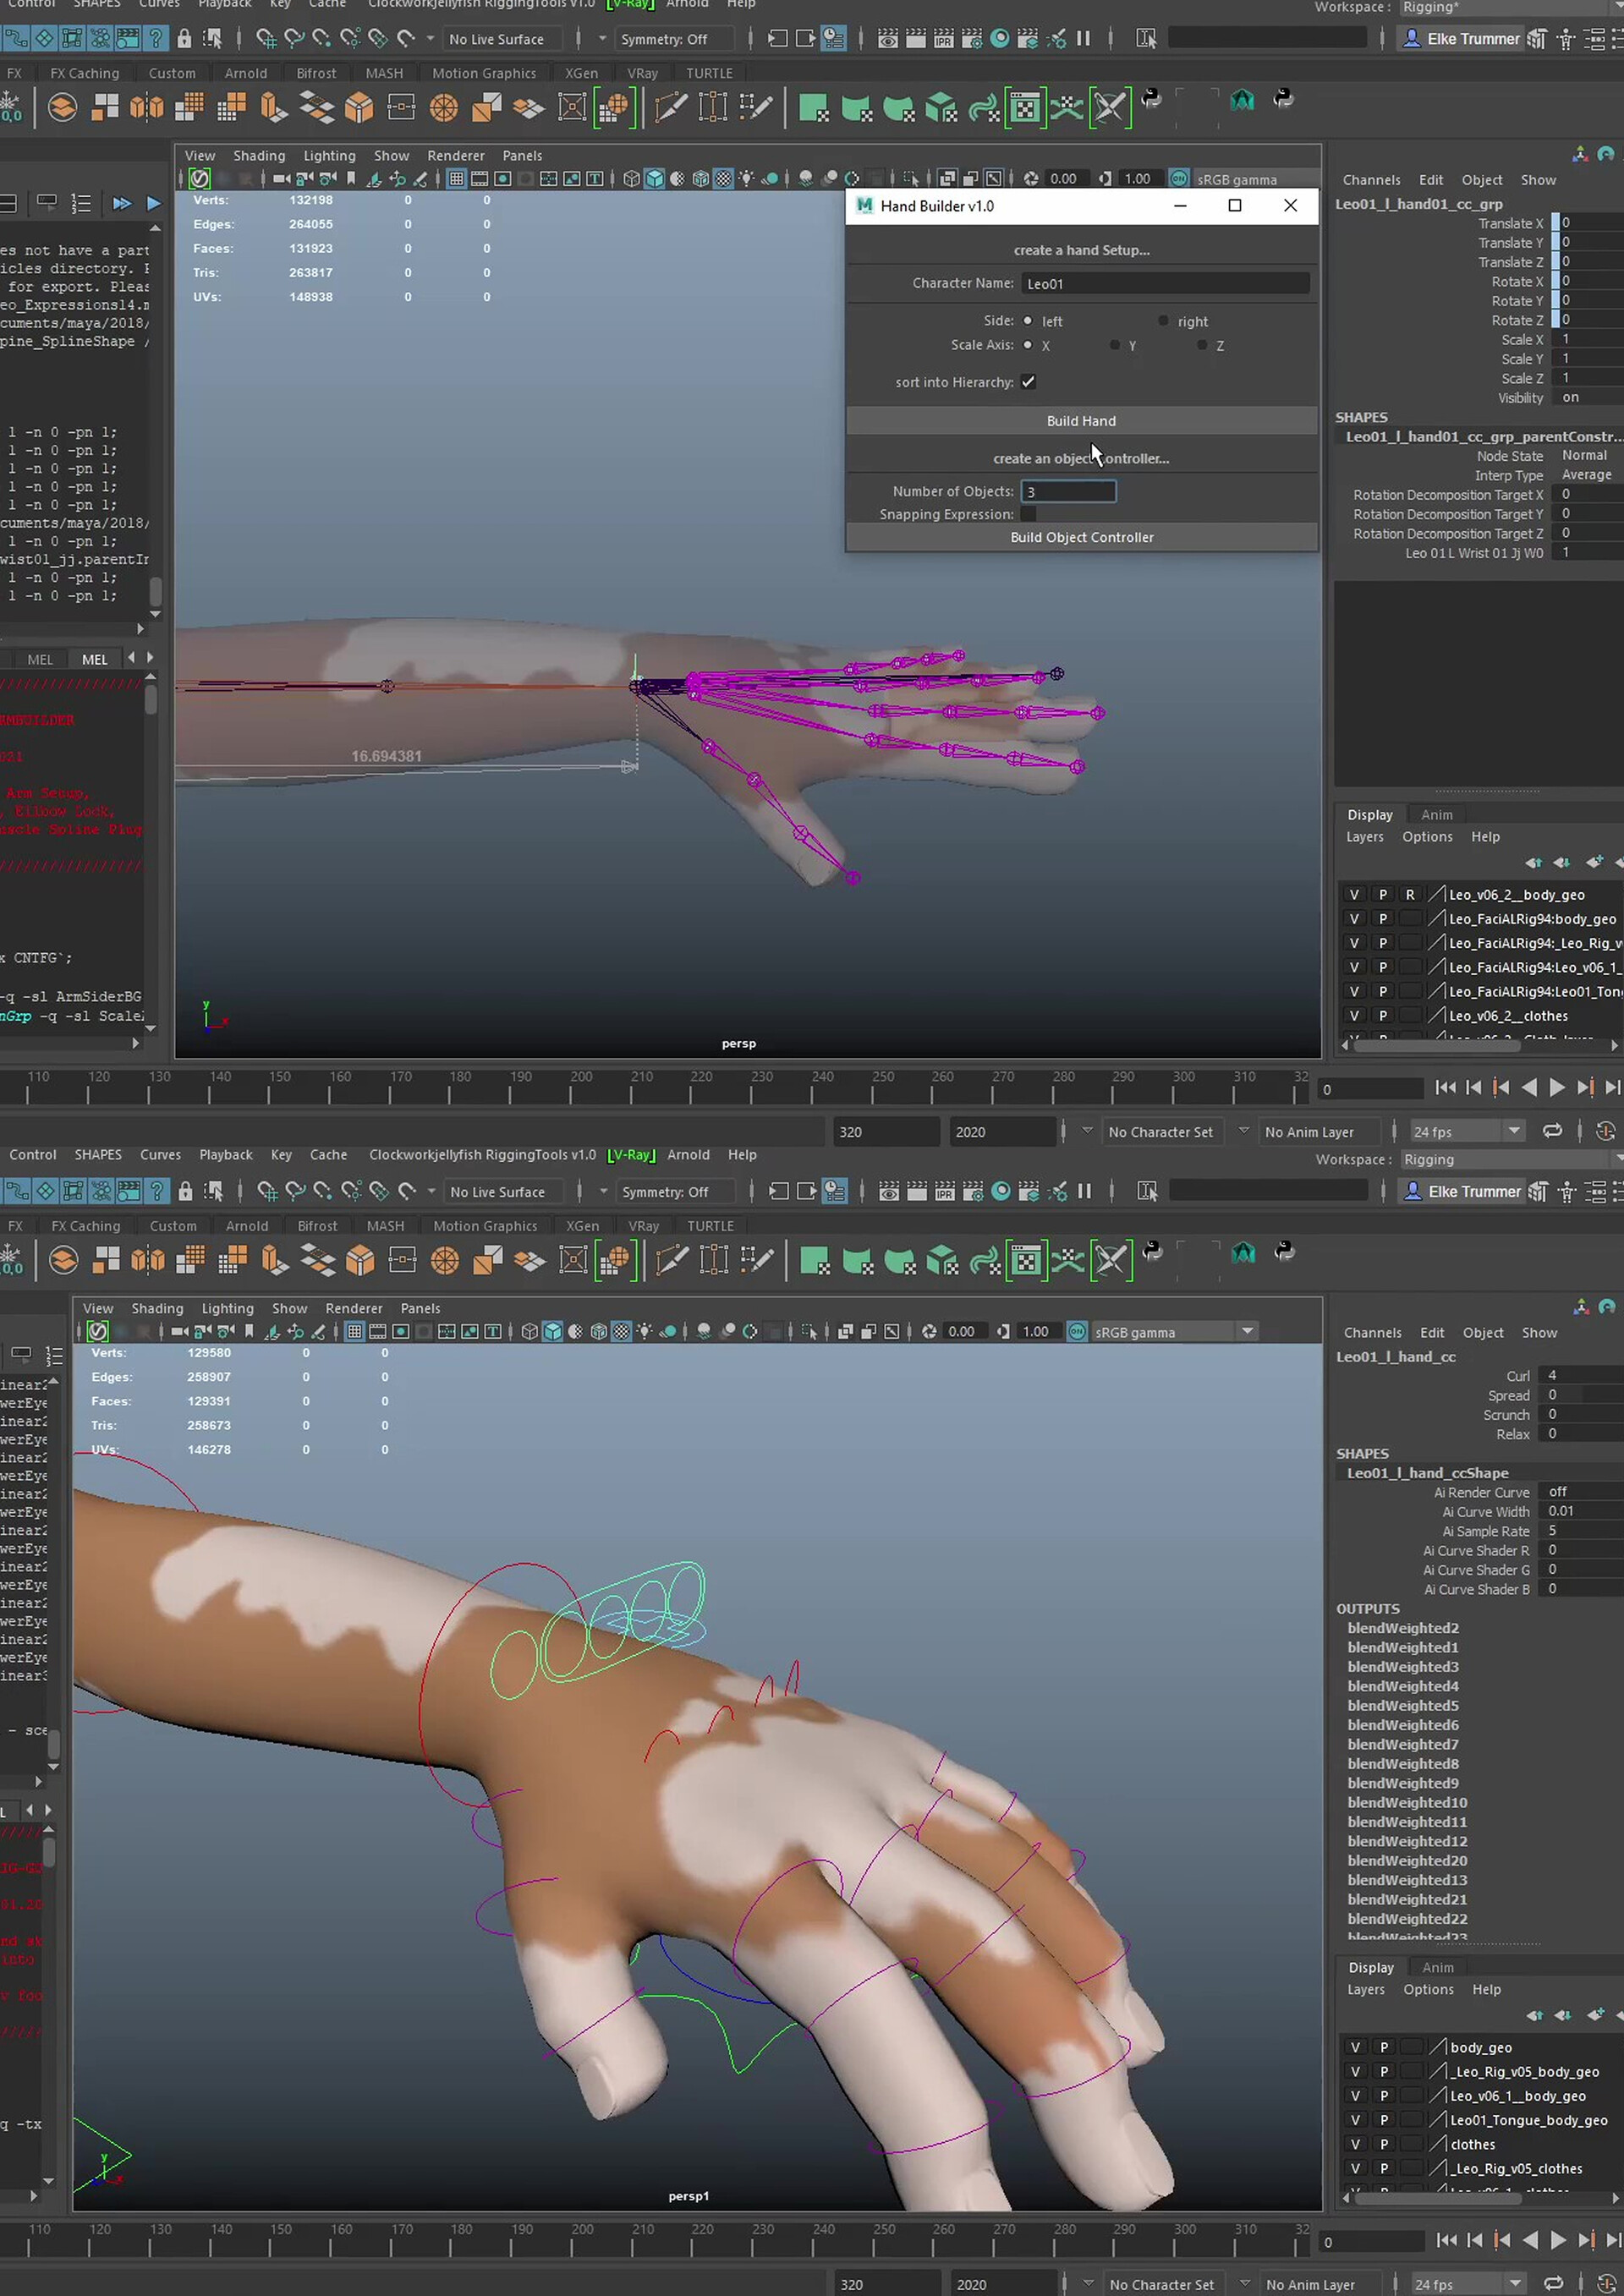Click the Build Object Controller button
This screenshot has height=2296, width=1624.
(1080, 537)
